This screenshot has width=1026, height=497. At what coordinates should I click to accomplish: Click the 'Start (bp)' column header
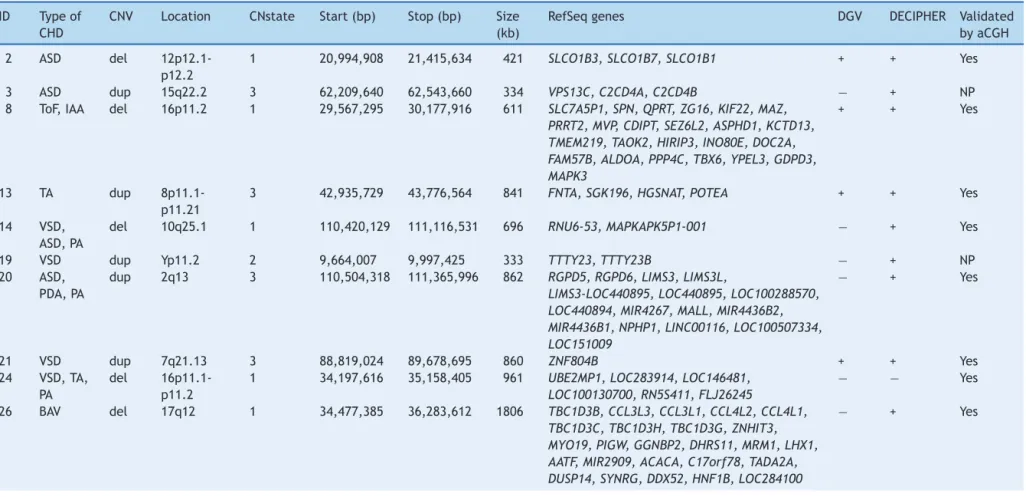pos(347,17)
